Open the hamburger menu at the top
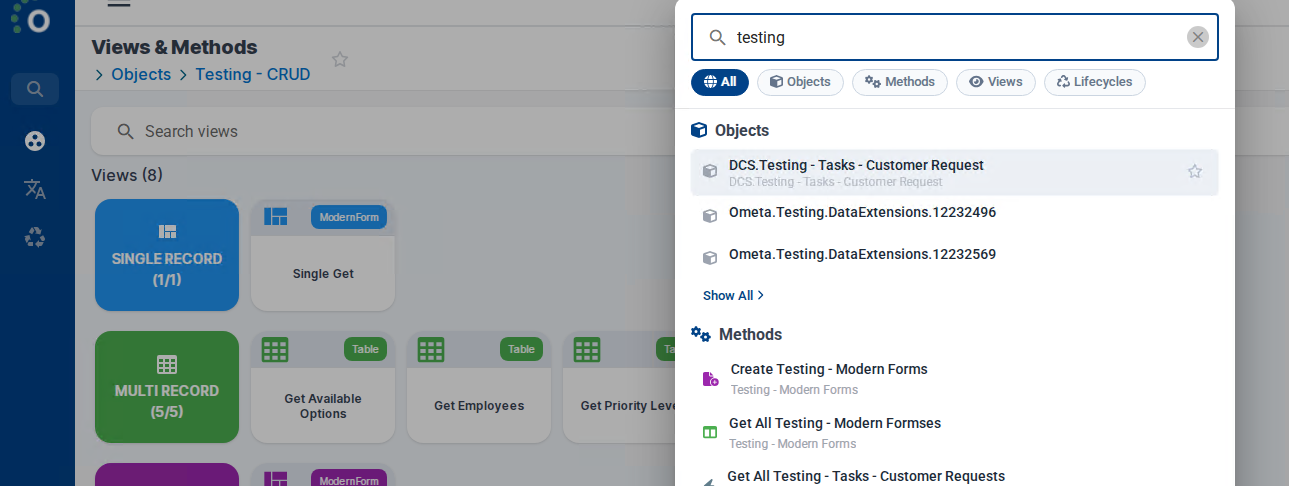Viewport: 1289px width, 486px height. pyautogui.click(x=119, y=4)
